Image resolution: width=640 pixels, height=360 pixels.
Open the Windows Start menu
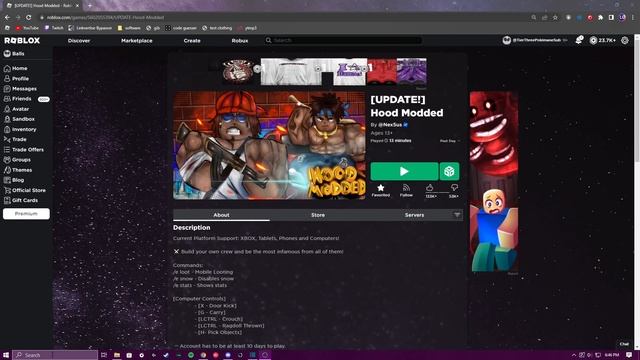pos(6,355)
